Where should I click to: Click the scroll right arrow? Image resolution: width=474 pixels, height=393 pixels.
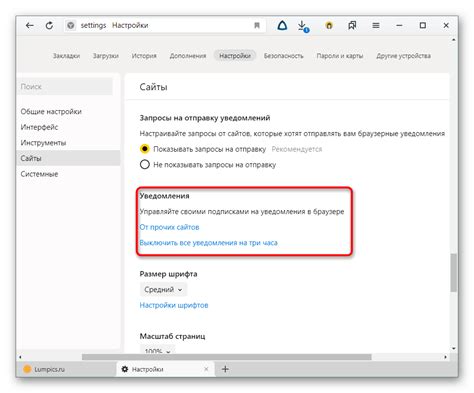coord(446,357)
